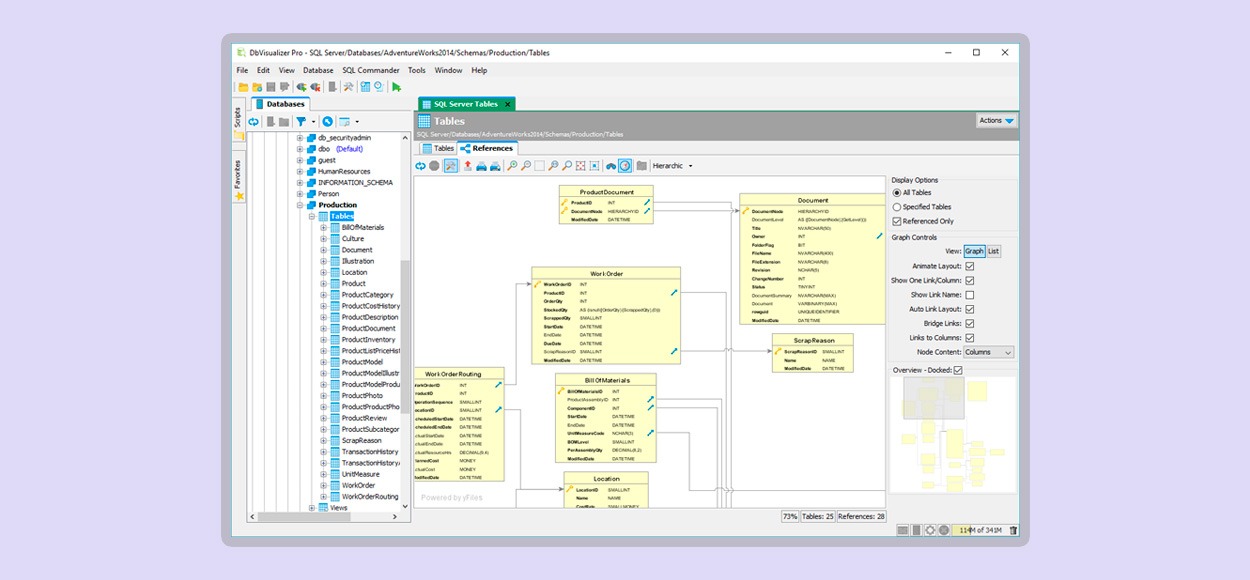This screenshot has width=1250, height=580.
Task: Open the SQL Commander menu
Action: pos(371,70)
